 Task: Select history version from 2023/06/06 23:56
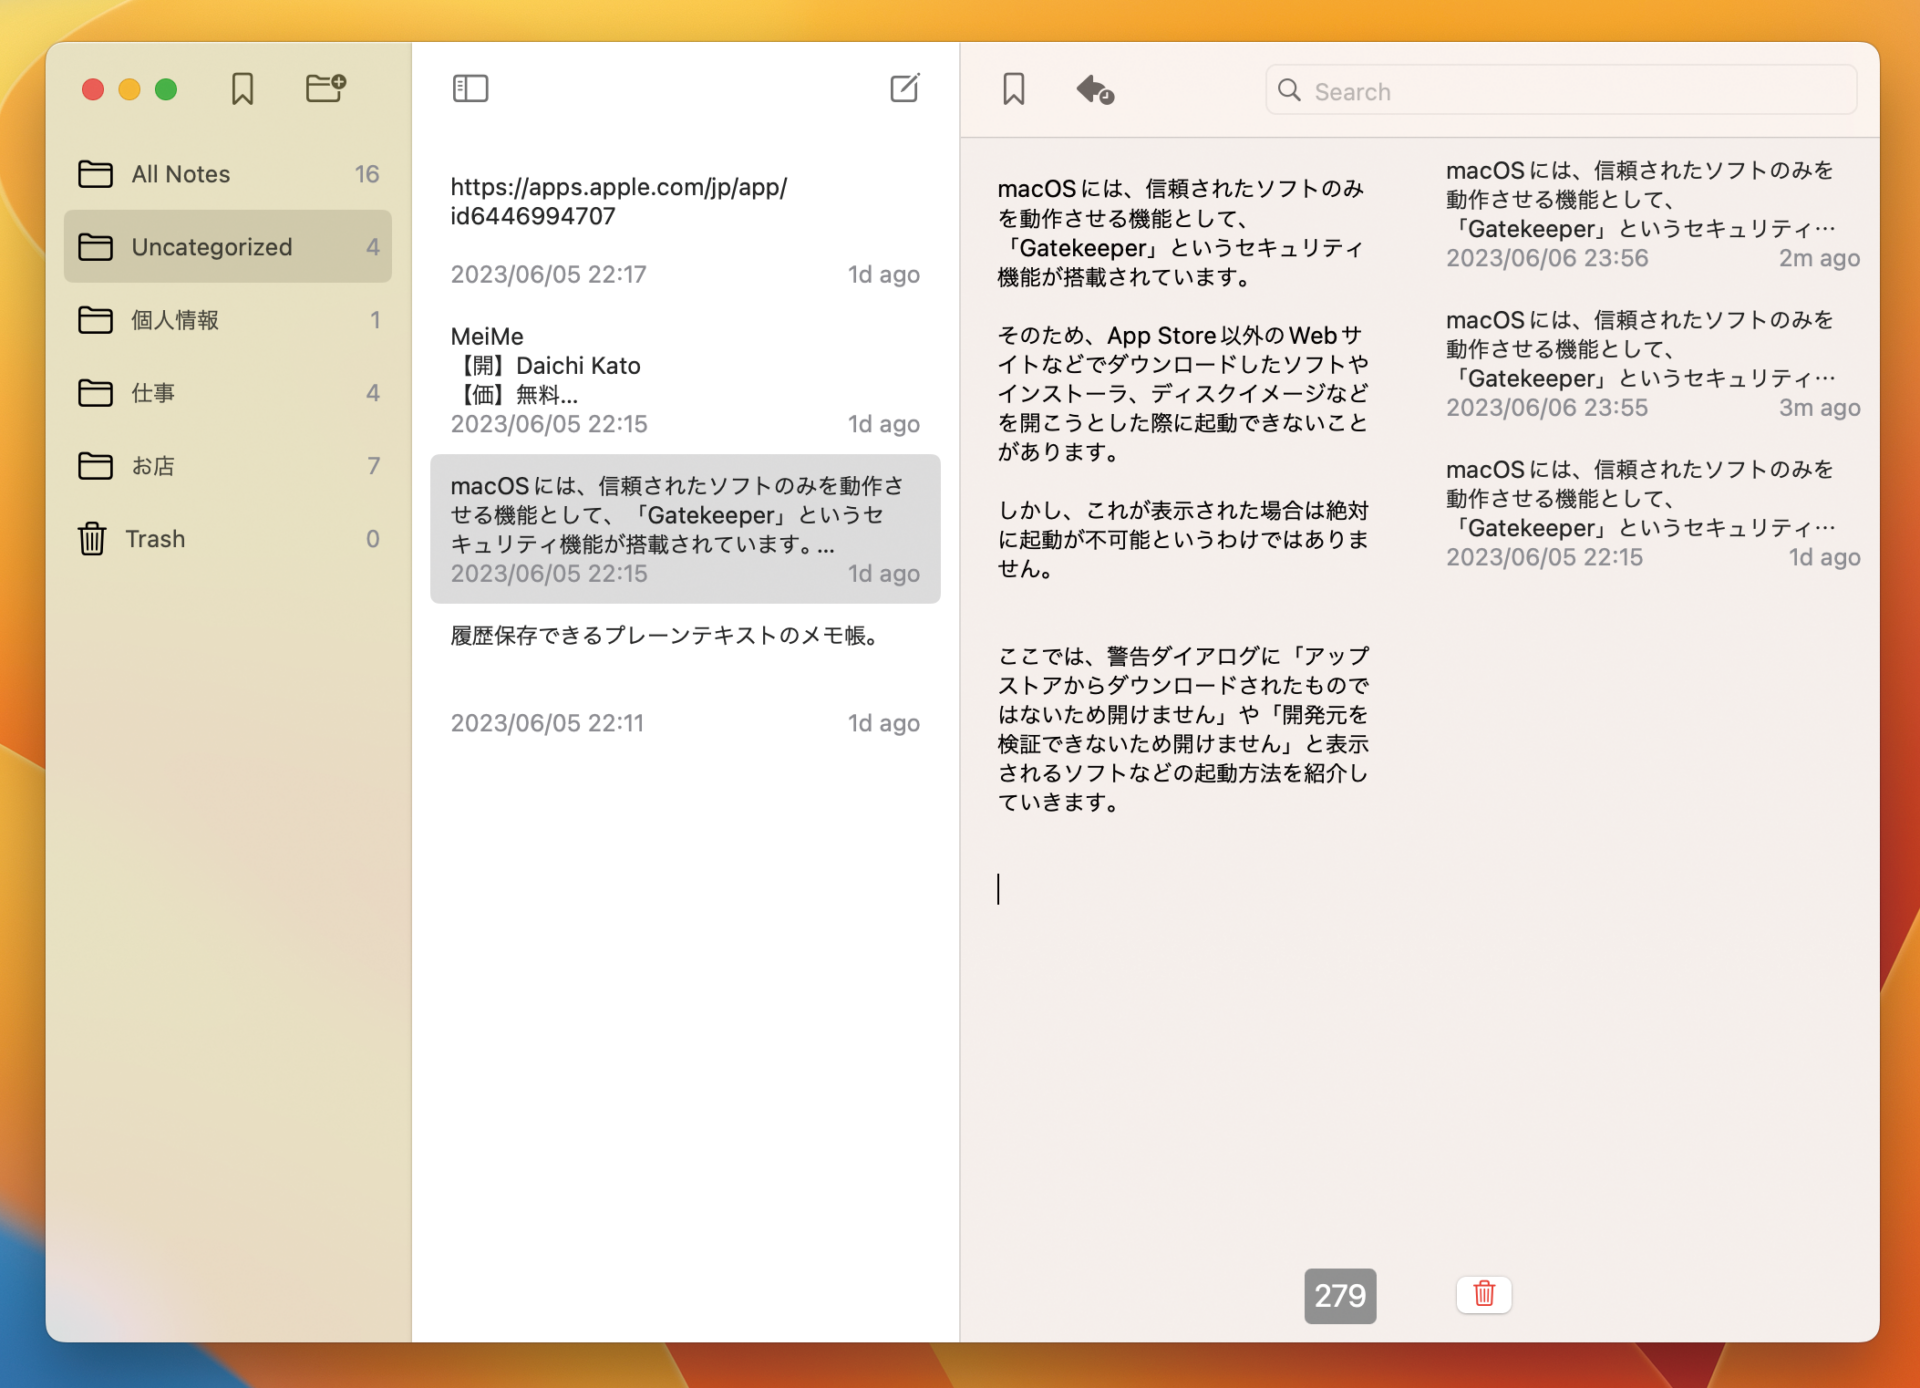point(1652,214)
